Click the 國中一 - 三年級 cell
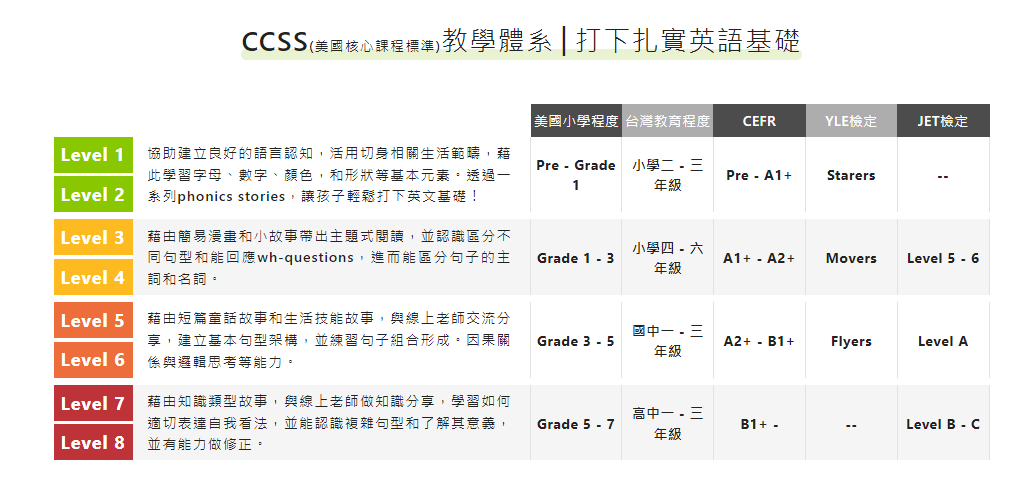Viewport: 1029px width, 479px height. point(667,341)
